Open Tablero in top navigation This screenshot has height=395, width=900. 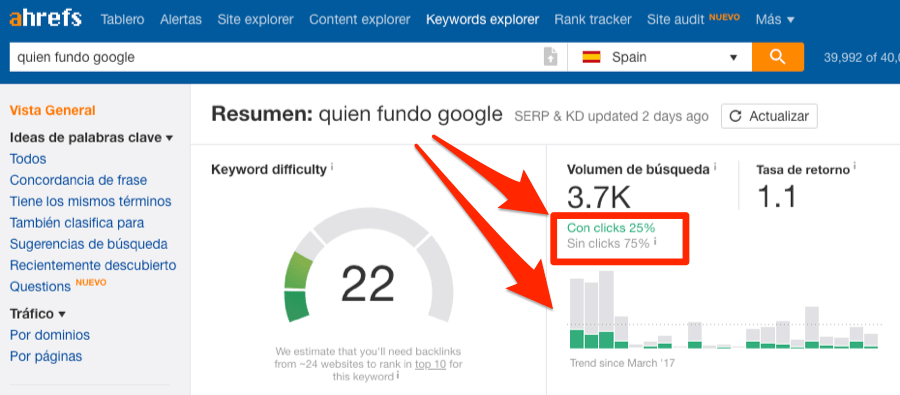(x=123, y=20)
